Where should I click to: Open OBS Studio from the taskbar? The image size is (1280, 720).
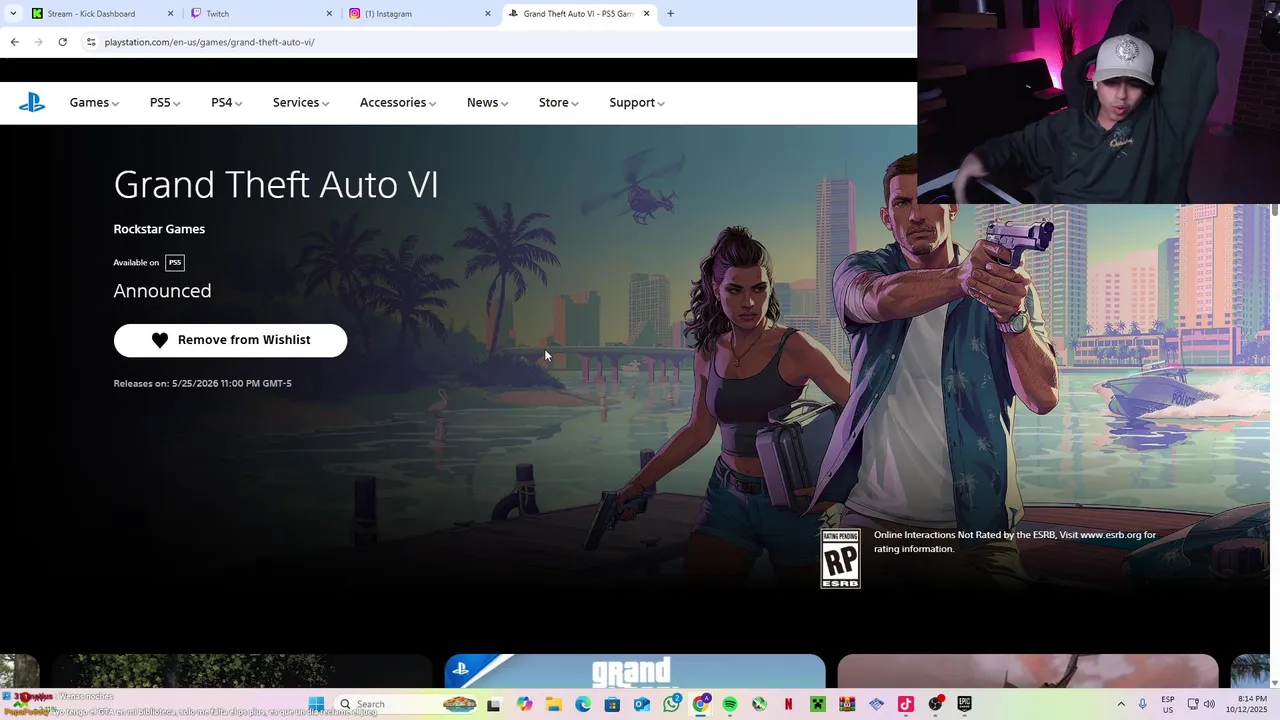click(935, 704)
